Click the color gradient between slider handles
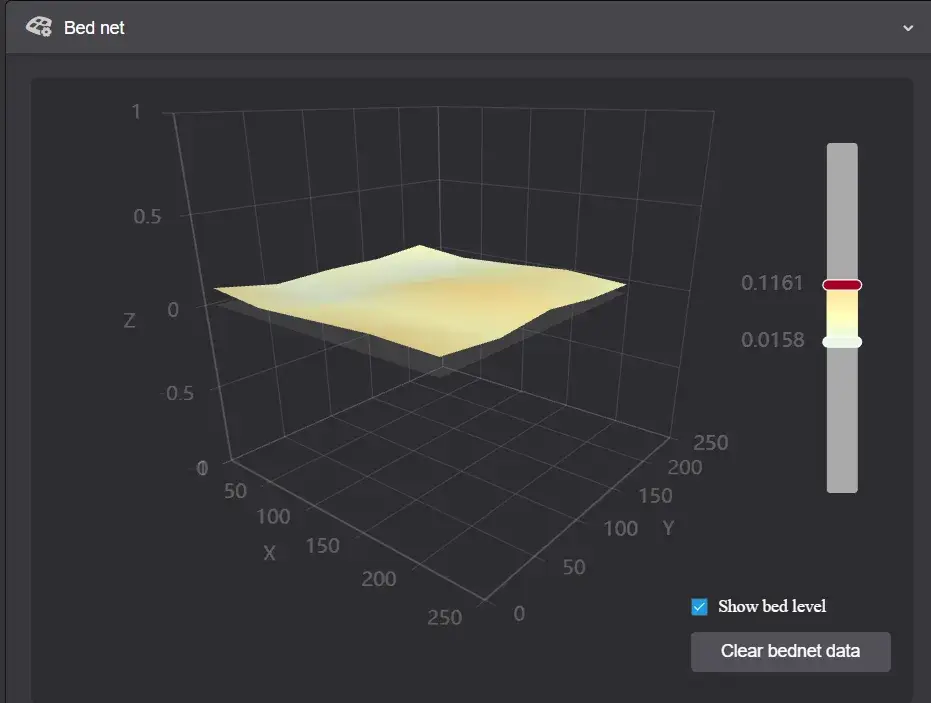The height and width of the screenshot is (703, 931). point(842,314)
